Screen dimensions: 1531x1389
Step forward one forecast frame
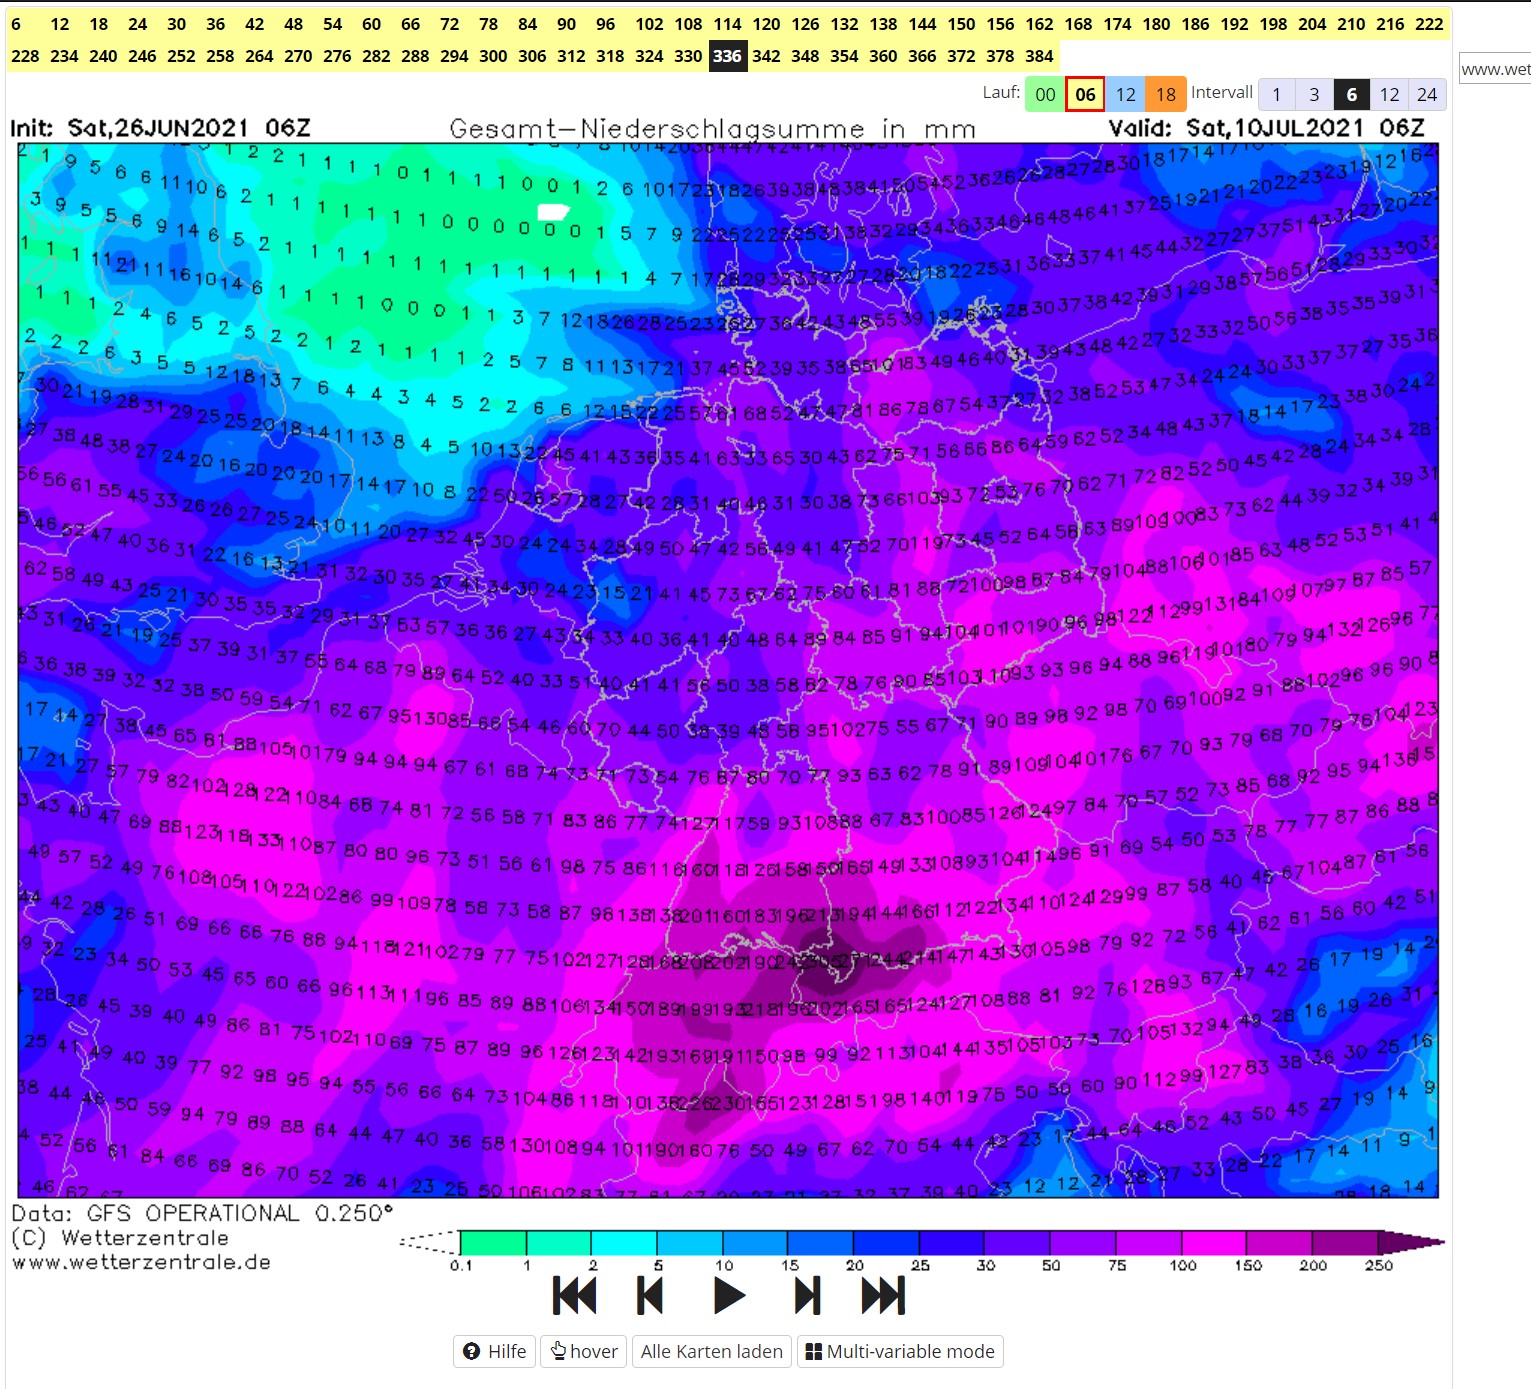click(x=807, y=1296)
